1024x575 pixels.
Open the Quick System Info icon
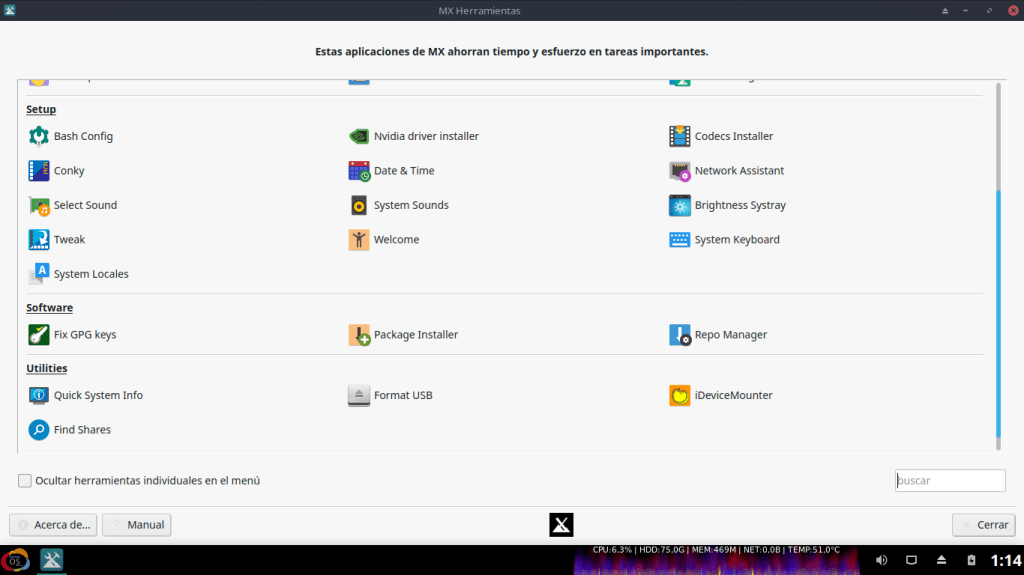pyautogui.click(x=39, y=395)
